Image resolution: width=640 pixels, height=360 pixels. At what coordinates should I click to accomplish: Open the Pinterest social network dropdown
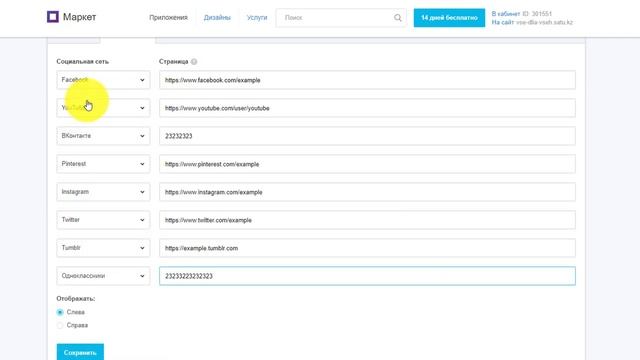coord(103,164)
